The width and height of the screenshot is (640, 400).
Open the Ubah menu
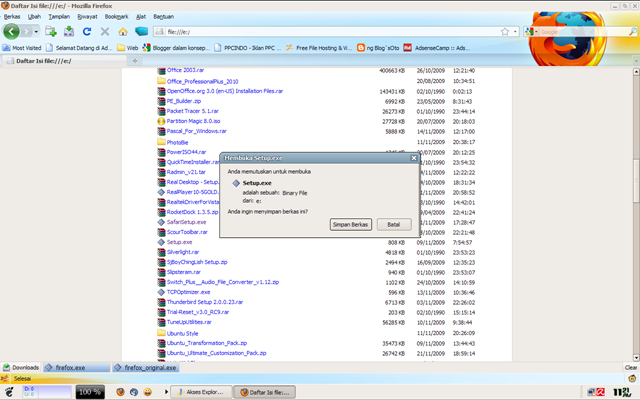(34, 17)
